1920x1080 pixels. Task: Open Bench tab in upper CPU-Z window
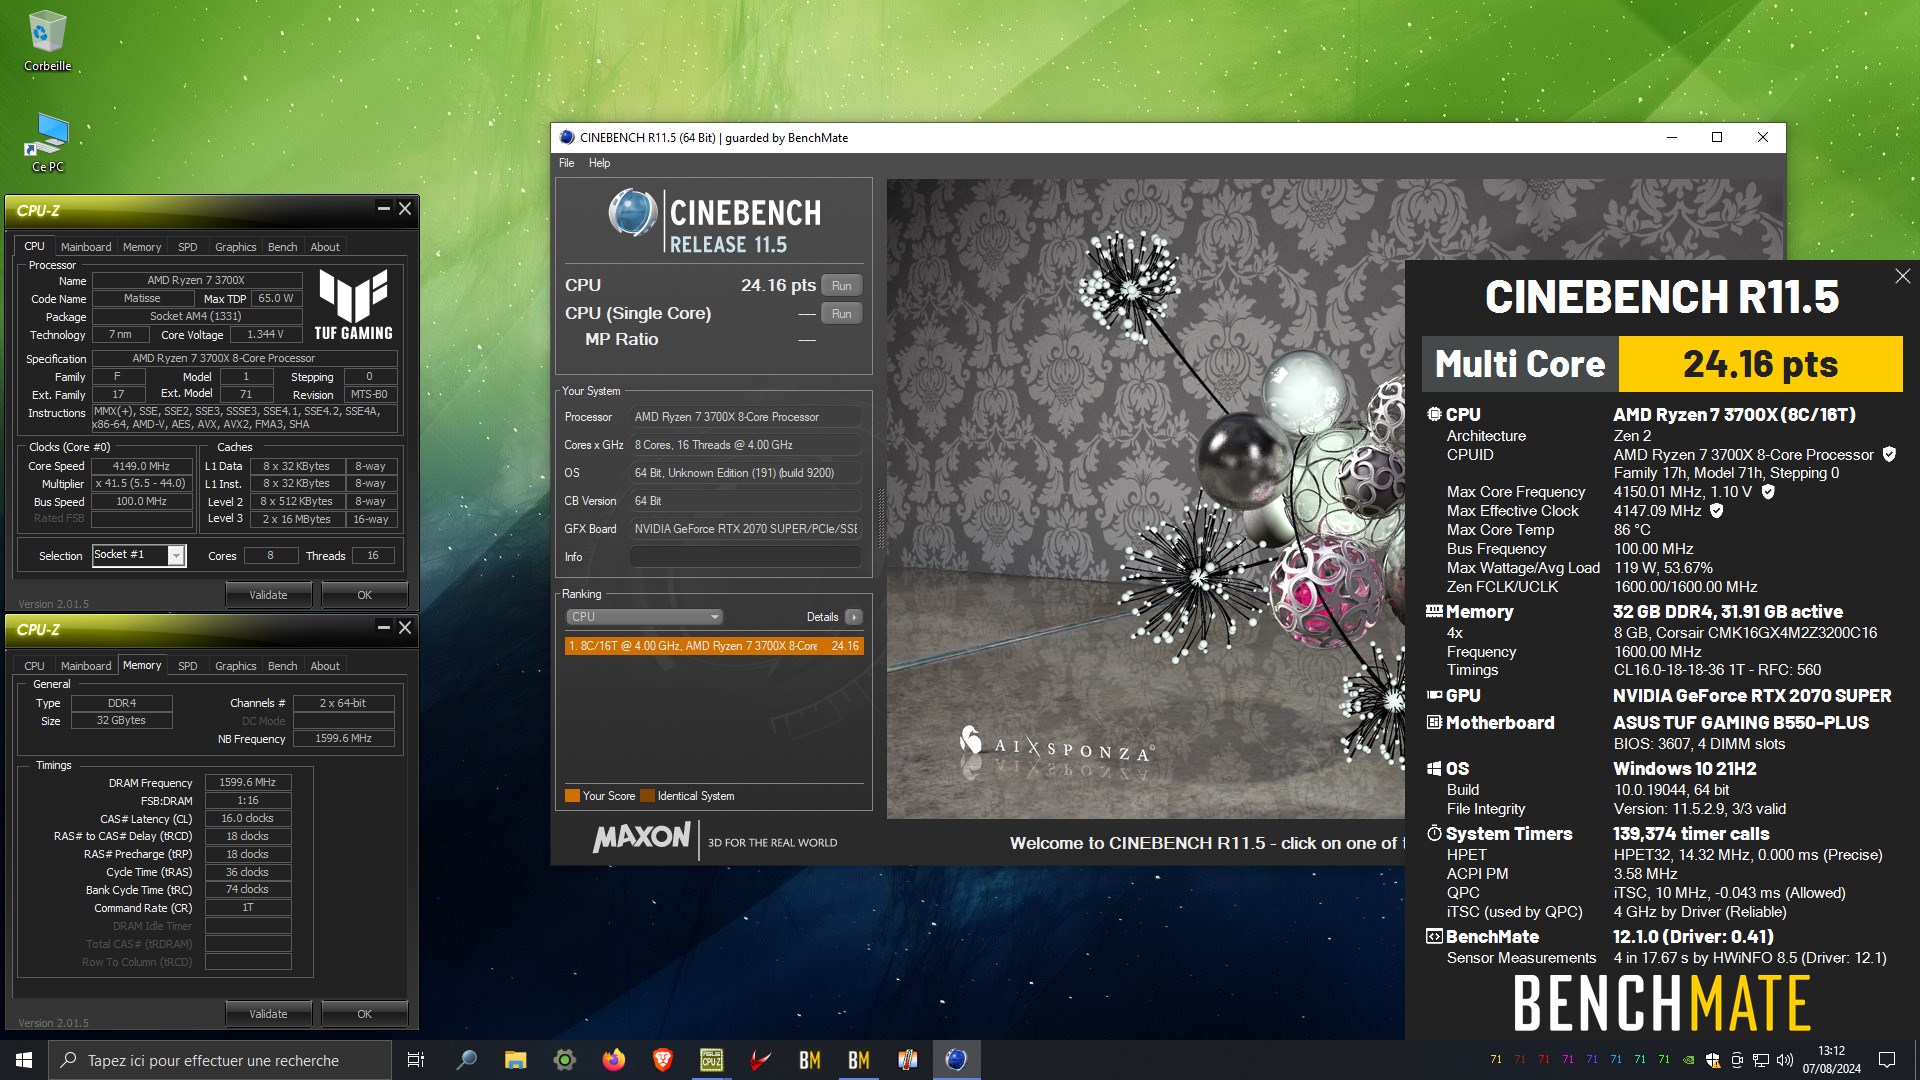282,247
